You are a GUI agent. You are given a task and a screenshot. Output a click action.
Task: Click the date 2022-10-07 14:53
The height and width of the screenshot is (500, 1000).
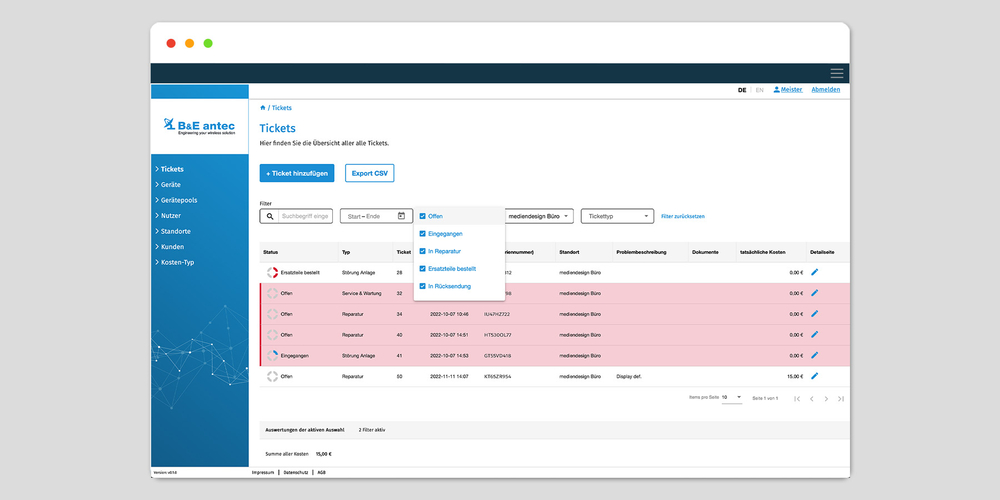pyautogui.click(x=449, y=355)
